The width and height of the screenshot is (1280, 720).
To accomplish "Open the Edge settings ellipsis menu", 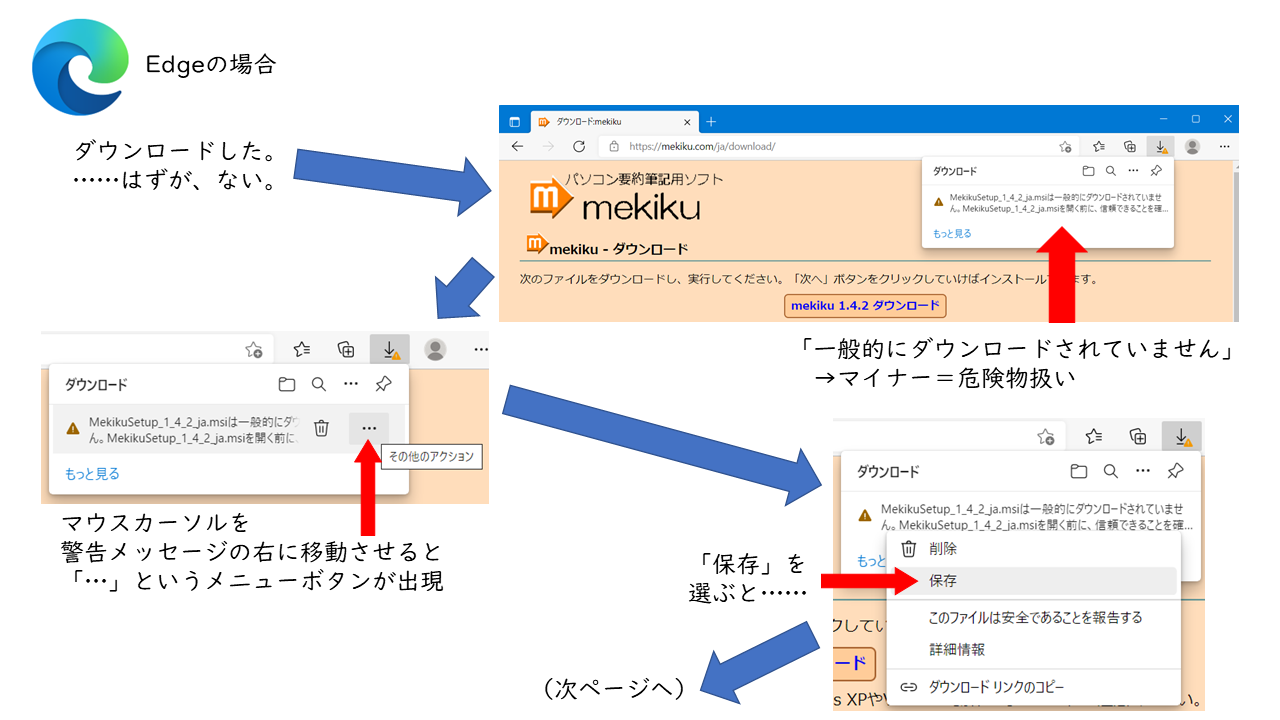I will click(x=1223, y=146).
